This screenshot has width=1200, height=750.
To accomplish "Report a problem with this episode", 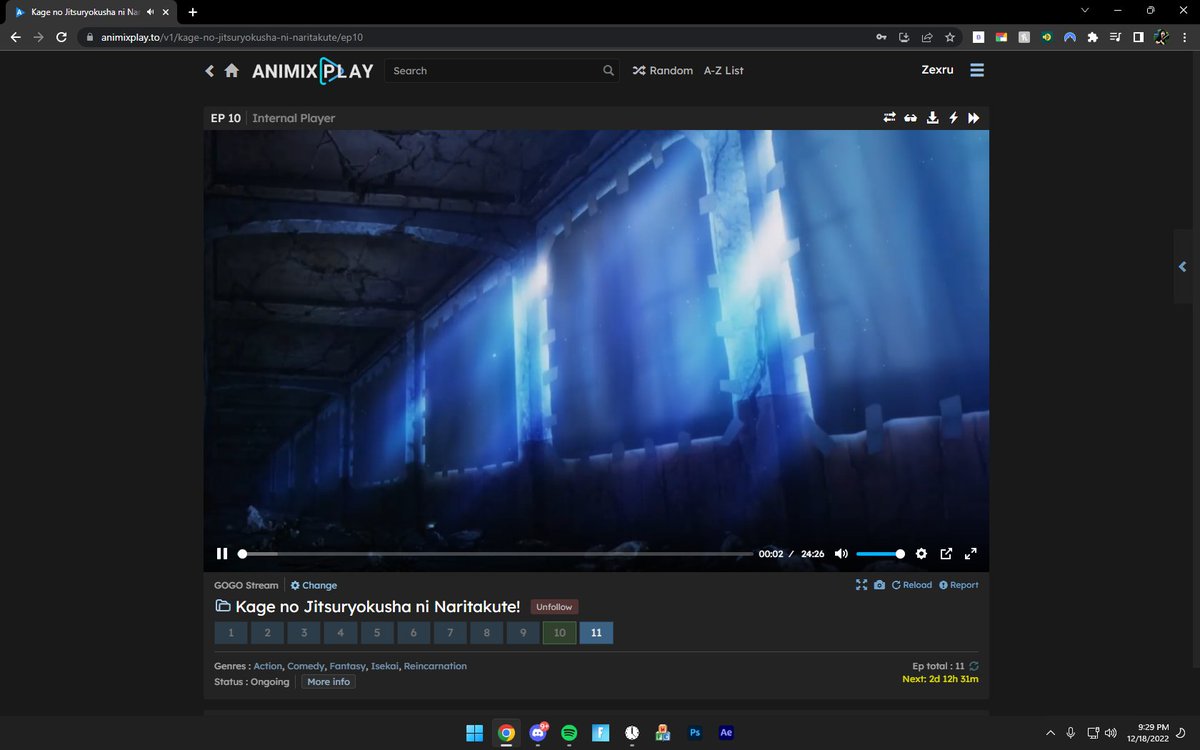I will tap(959, 585).
